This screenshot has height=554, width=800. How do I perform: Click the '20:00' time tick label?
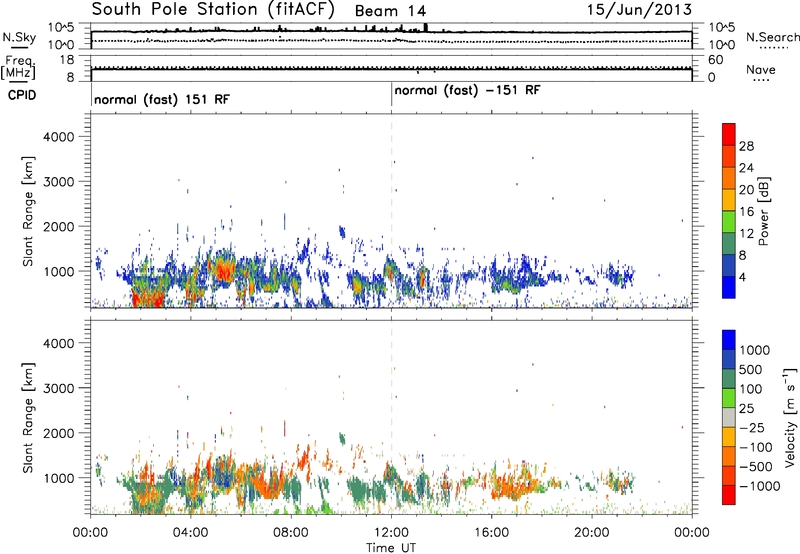click(x=592, y=533)
